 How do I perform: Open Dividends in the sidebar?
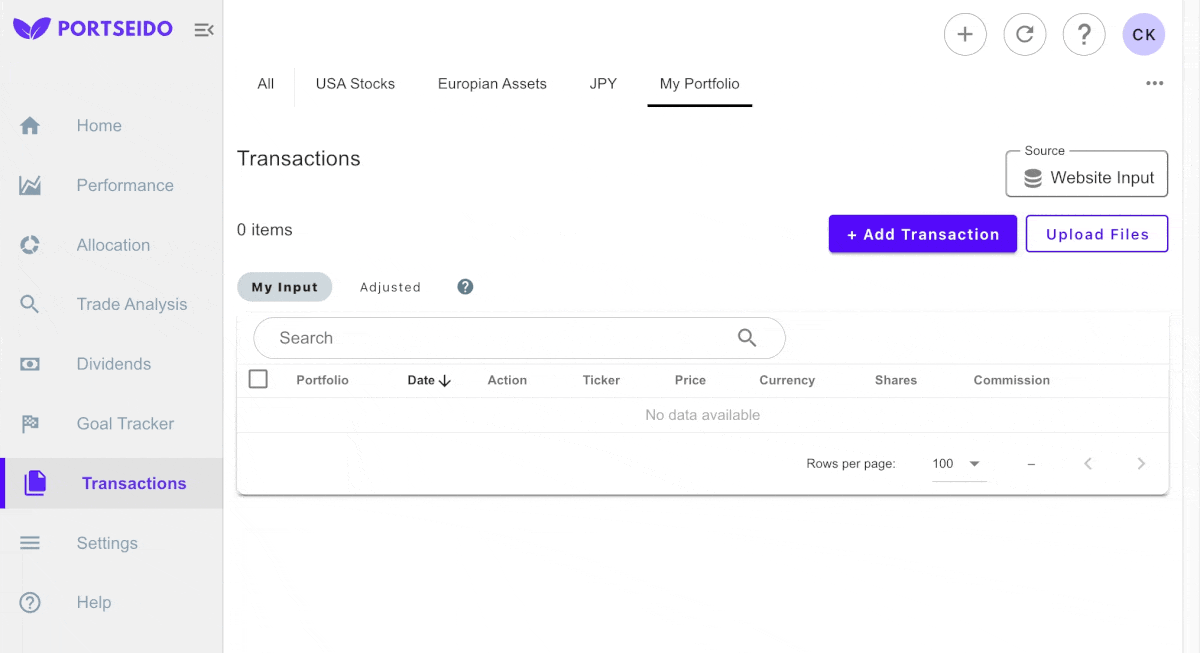113,364
